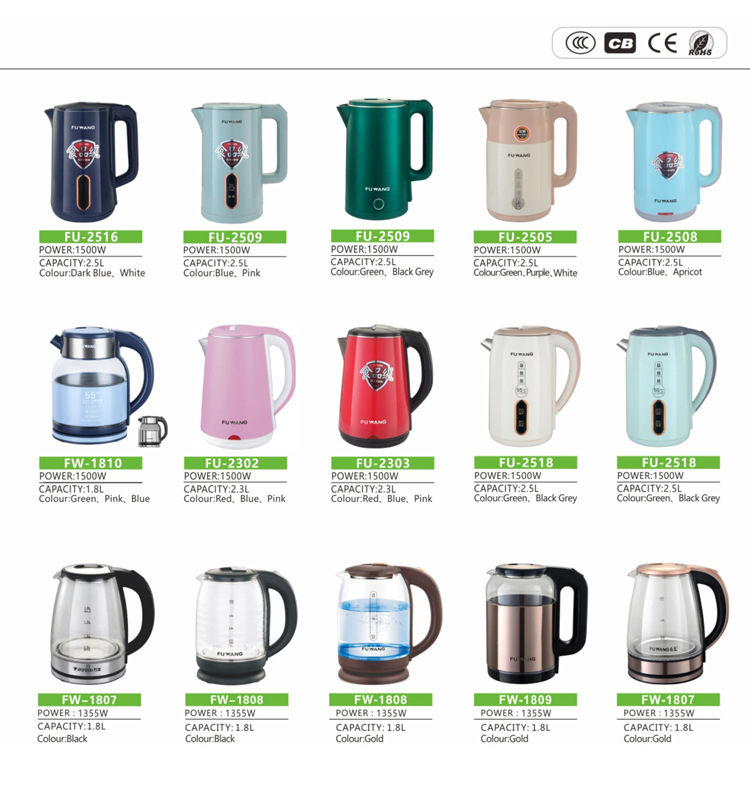Click the small mini kettle beside FW-1810
Image resolution: width=750 pixels, height=800 pixels.
[x=153, y=432]
